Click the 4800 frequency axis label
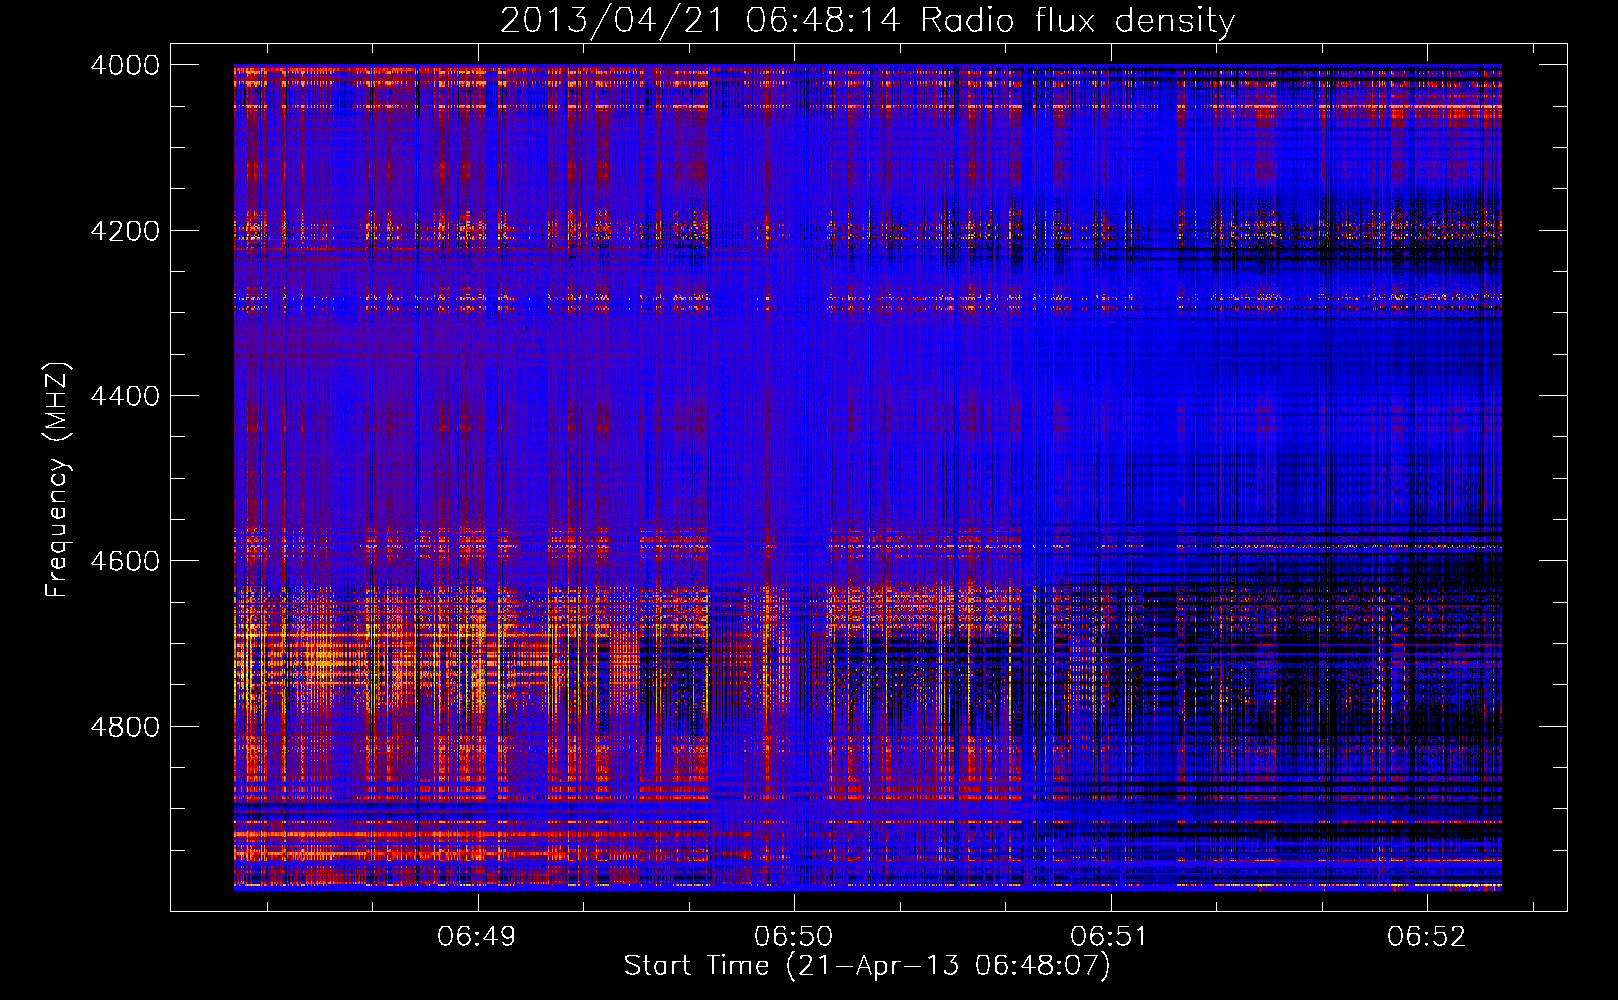The image size is (1618, 1000). [124, 726]
